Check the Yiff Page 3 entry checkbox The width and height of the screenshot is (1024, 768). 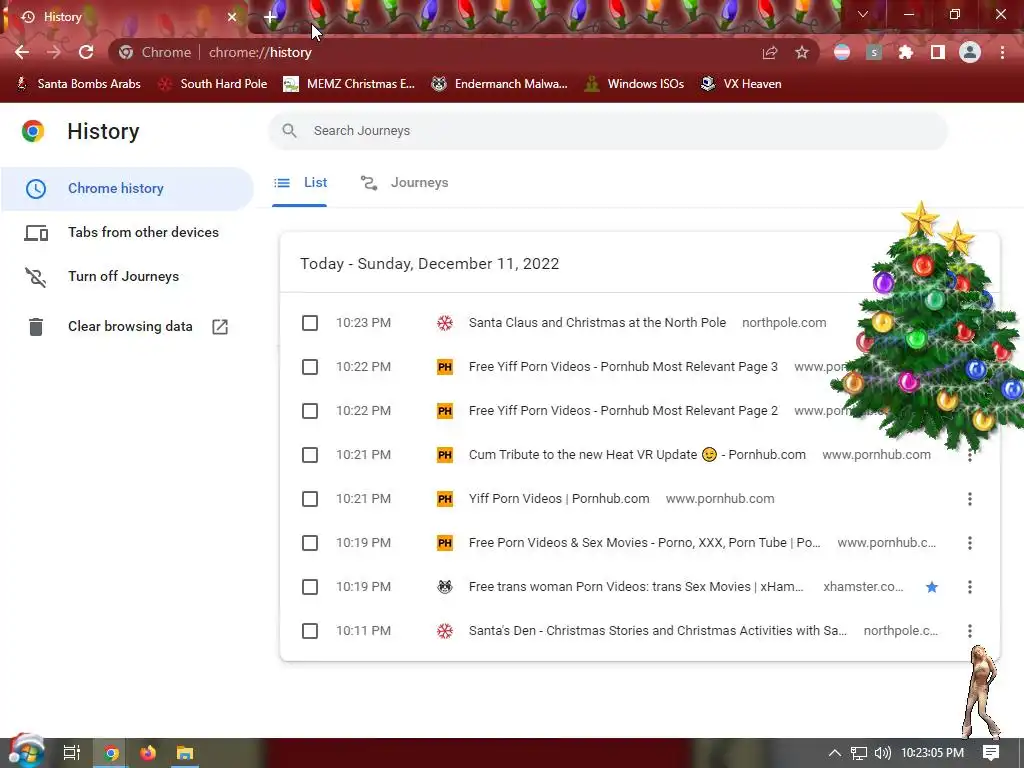tap(310, 367)
